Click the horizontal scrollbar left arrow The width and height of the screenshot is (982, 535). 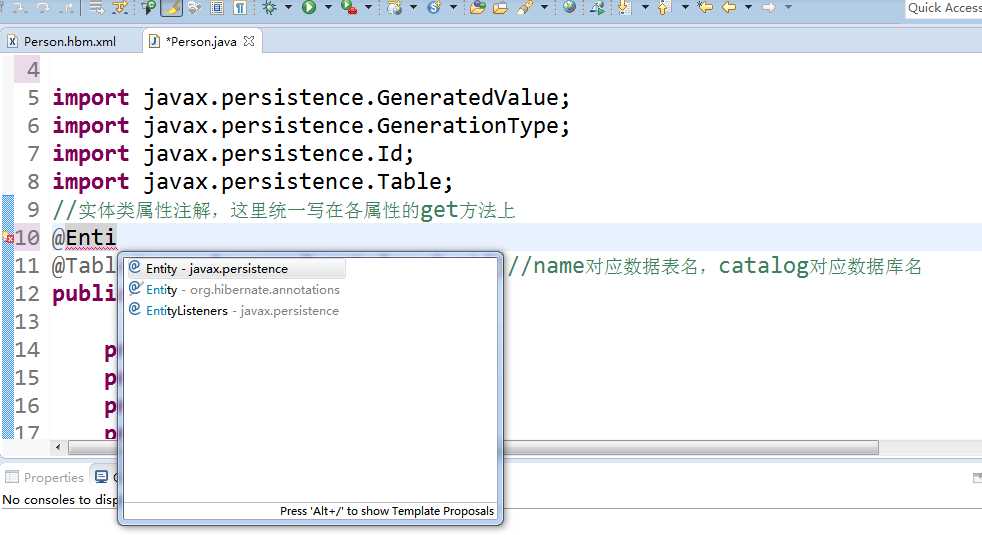click(58, 447)
